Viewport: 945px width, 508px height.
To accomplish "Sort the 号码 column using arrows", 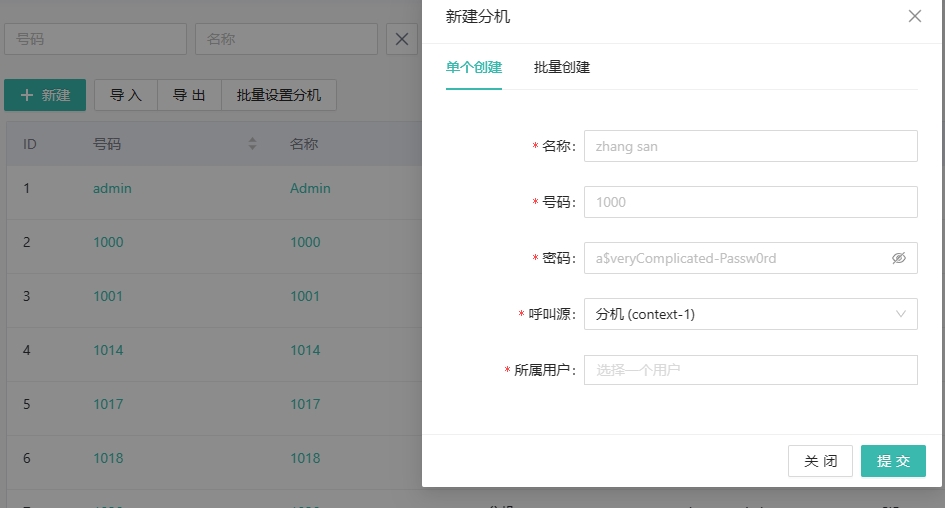I will tap(253, 144).
